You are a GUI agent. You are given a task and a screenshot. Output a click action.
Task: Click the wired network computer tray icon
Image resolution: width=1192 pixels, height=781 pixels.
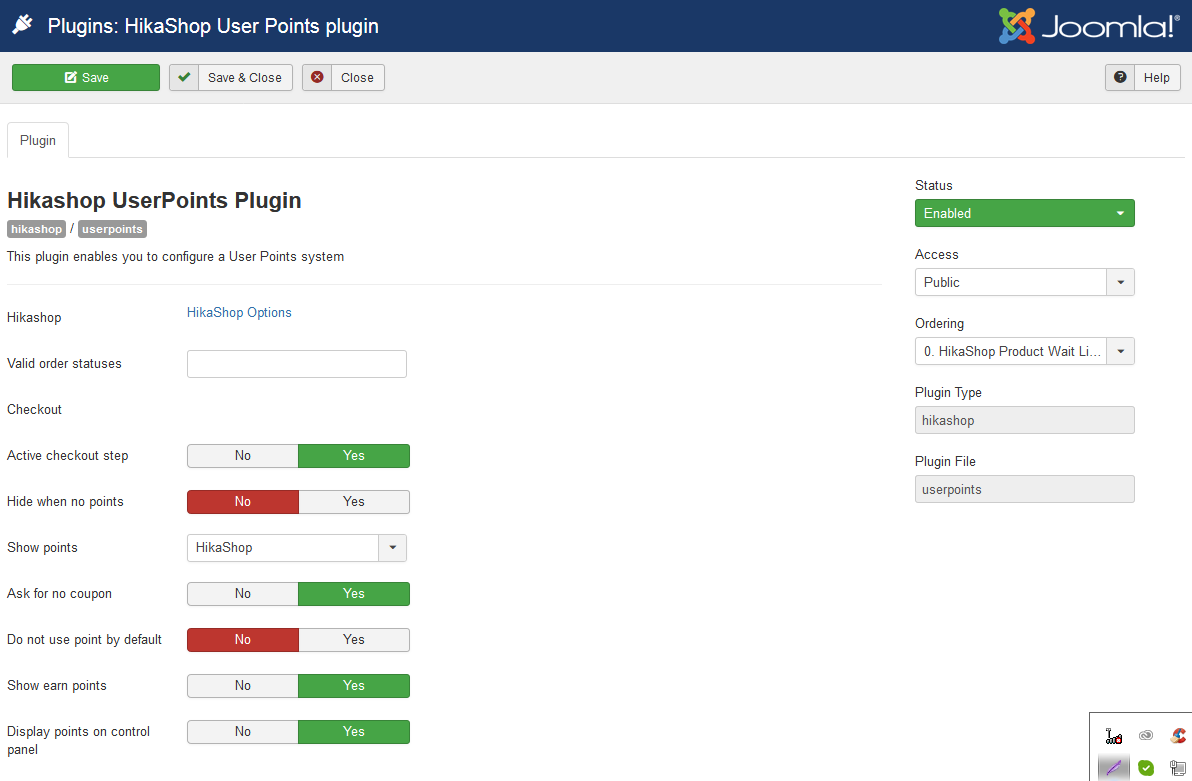click(x=1178, y=768)
